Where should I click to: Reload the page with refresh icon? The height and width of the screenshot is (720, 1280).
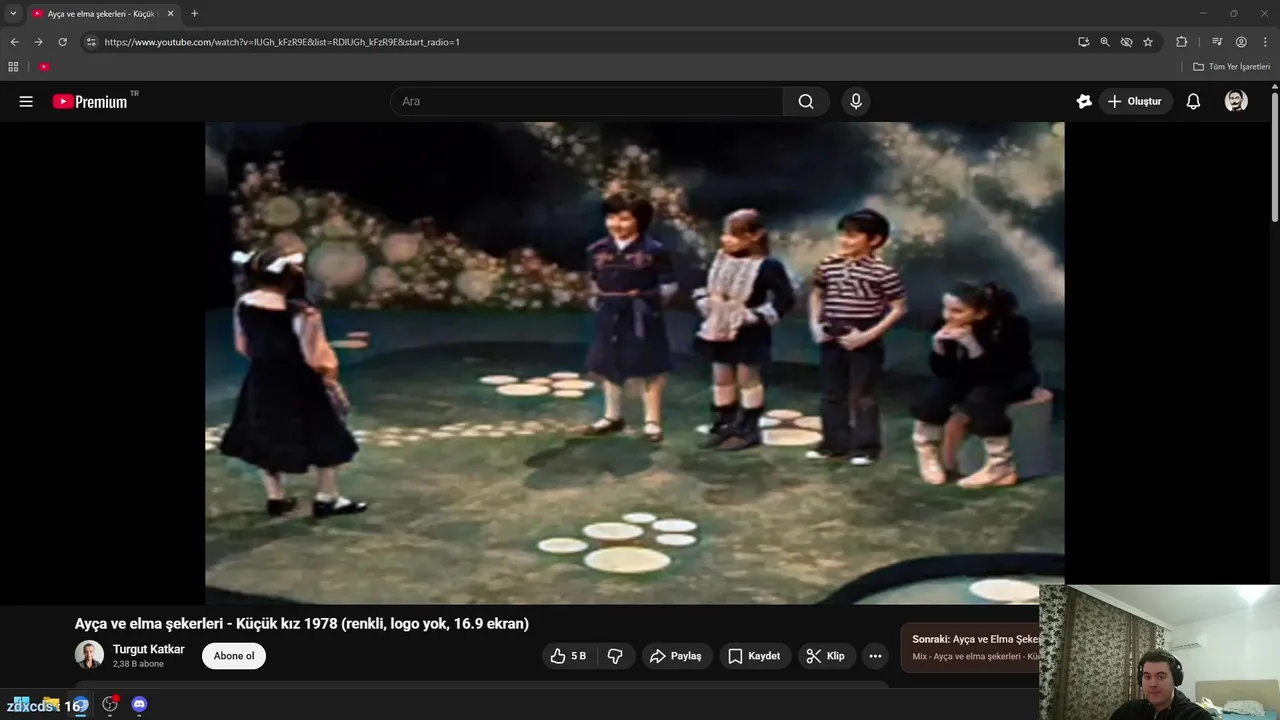[x=62, y=42]
